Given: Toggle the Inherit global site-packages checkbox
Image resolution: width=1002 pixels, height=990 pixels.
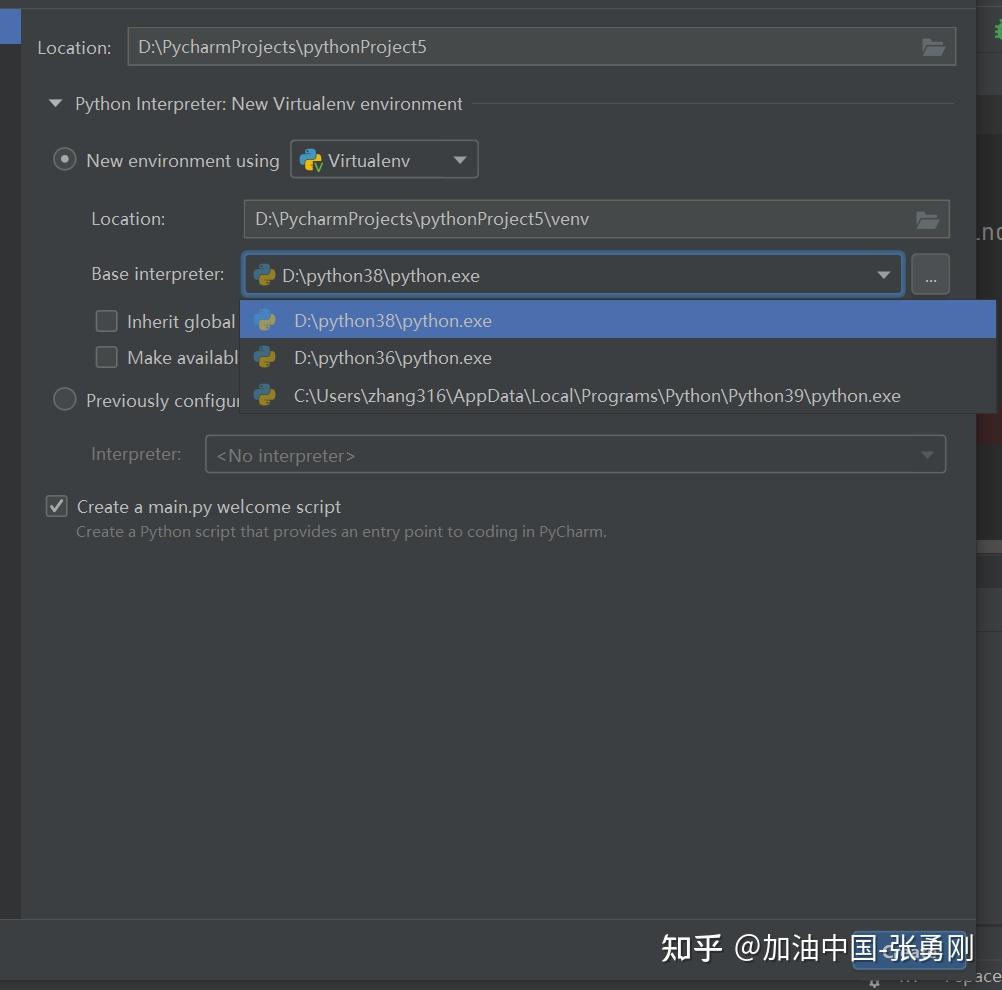Looking at the screenshot, I should pos(107,321).
